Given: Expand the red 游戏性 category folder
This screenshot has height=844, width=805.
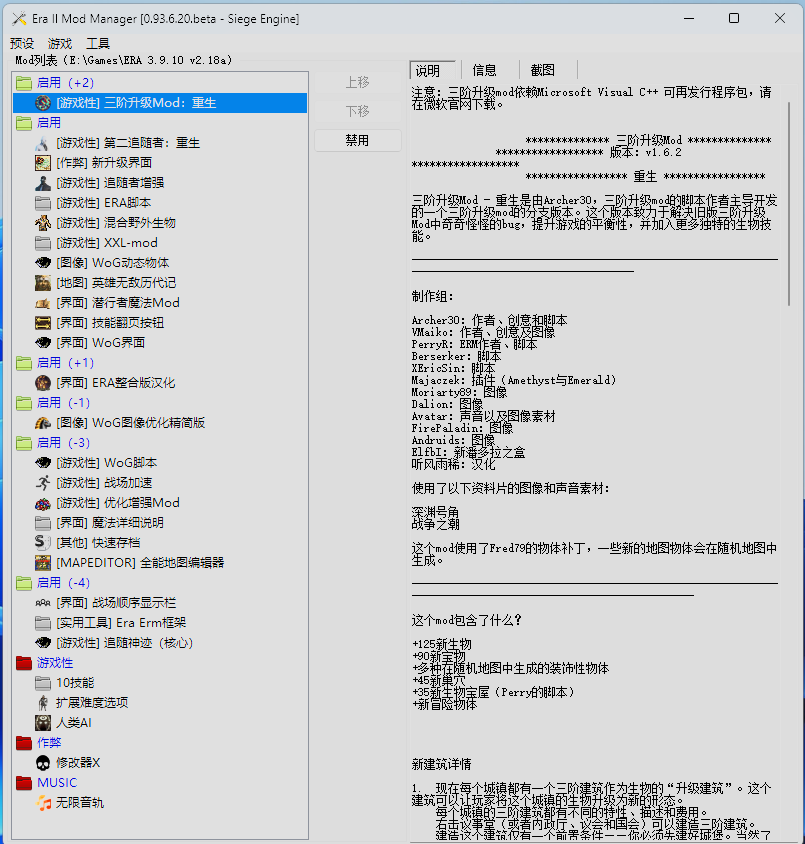Looking at the screenshot, I should (x=24, y=663).
